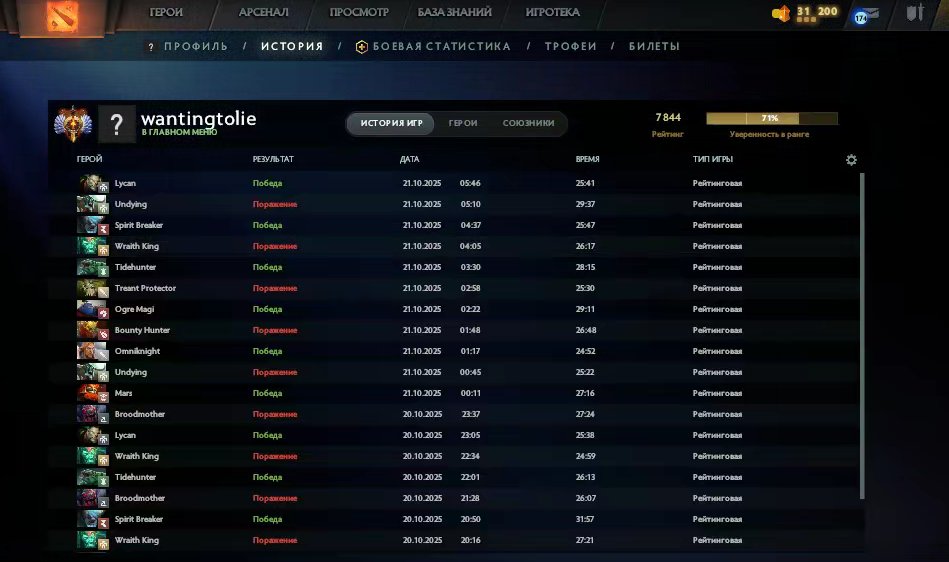Image resolution: width=949 pixels, height=562 pixels.
Task: Click the Mars hero portrait
Action: pyautogui.click(x=92, y=393)
